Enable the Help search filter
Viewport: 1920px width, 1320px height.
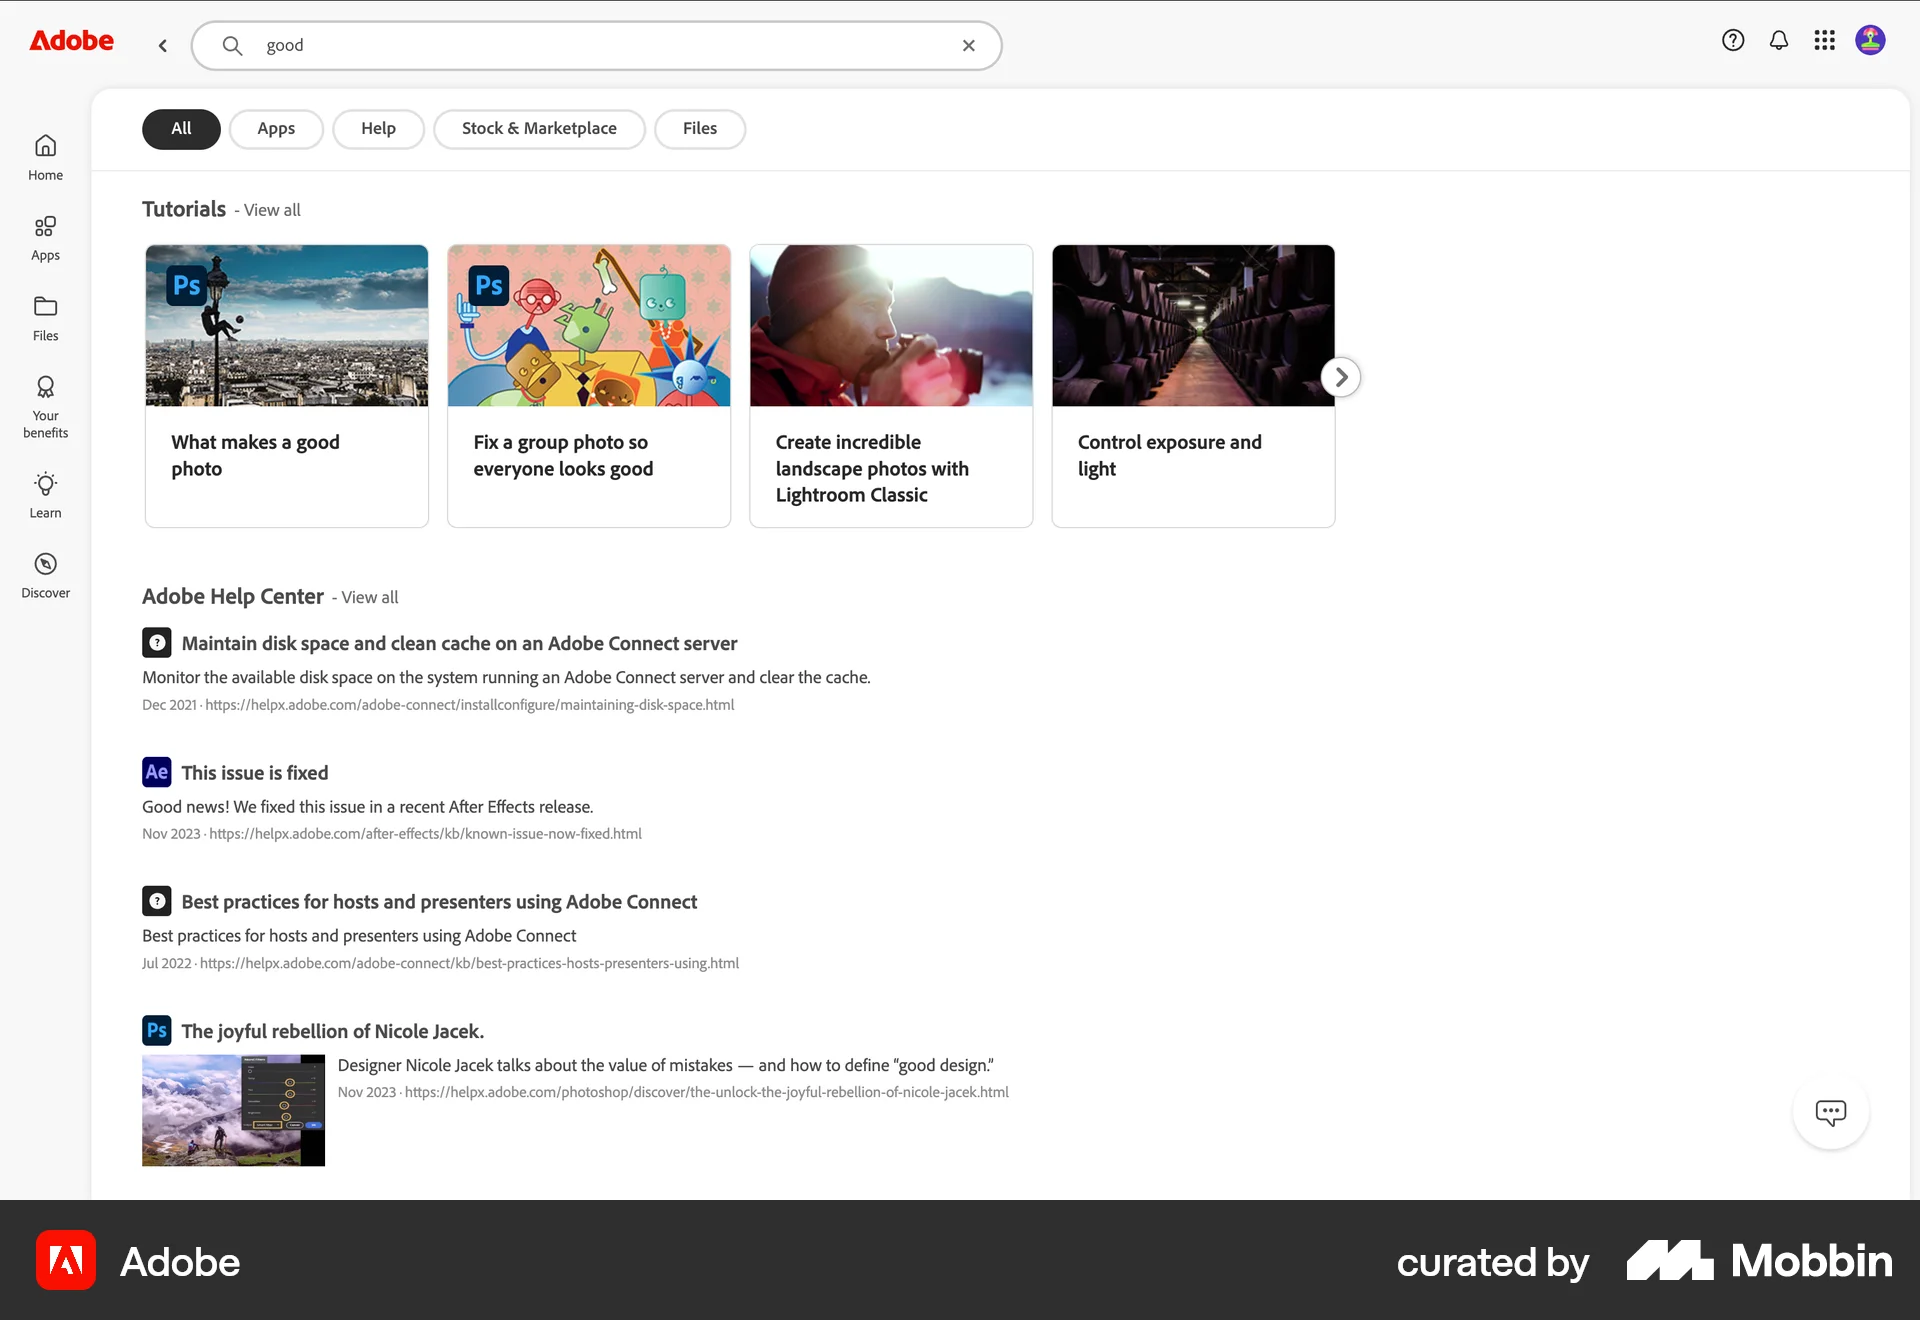[x=378, y=128]
